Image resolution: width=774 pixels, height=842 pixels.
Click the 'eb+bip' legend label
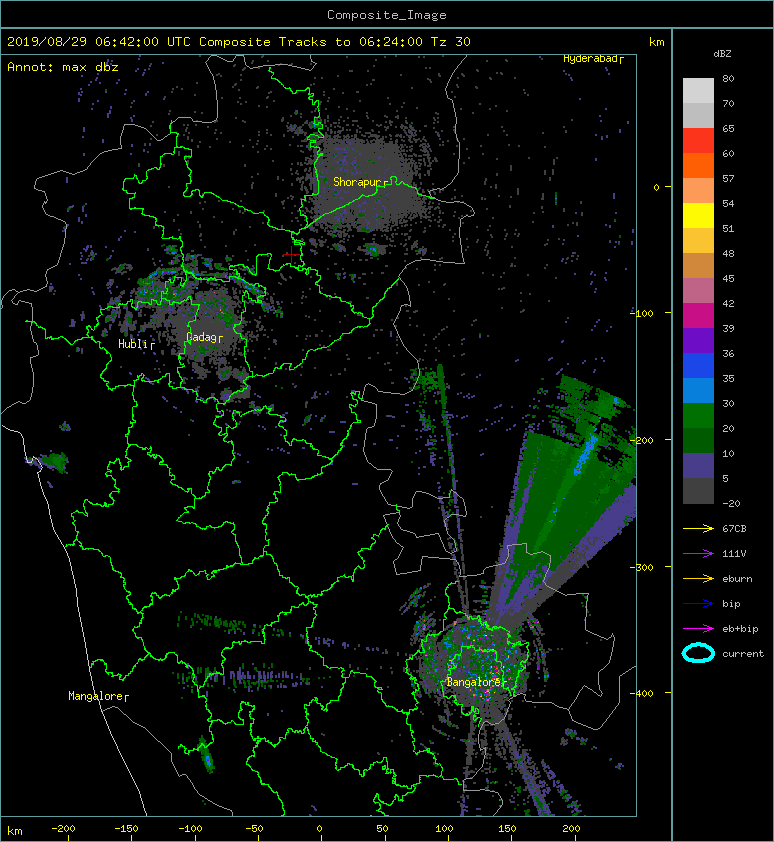[x=740, y=629]
